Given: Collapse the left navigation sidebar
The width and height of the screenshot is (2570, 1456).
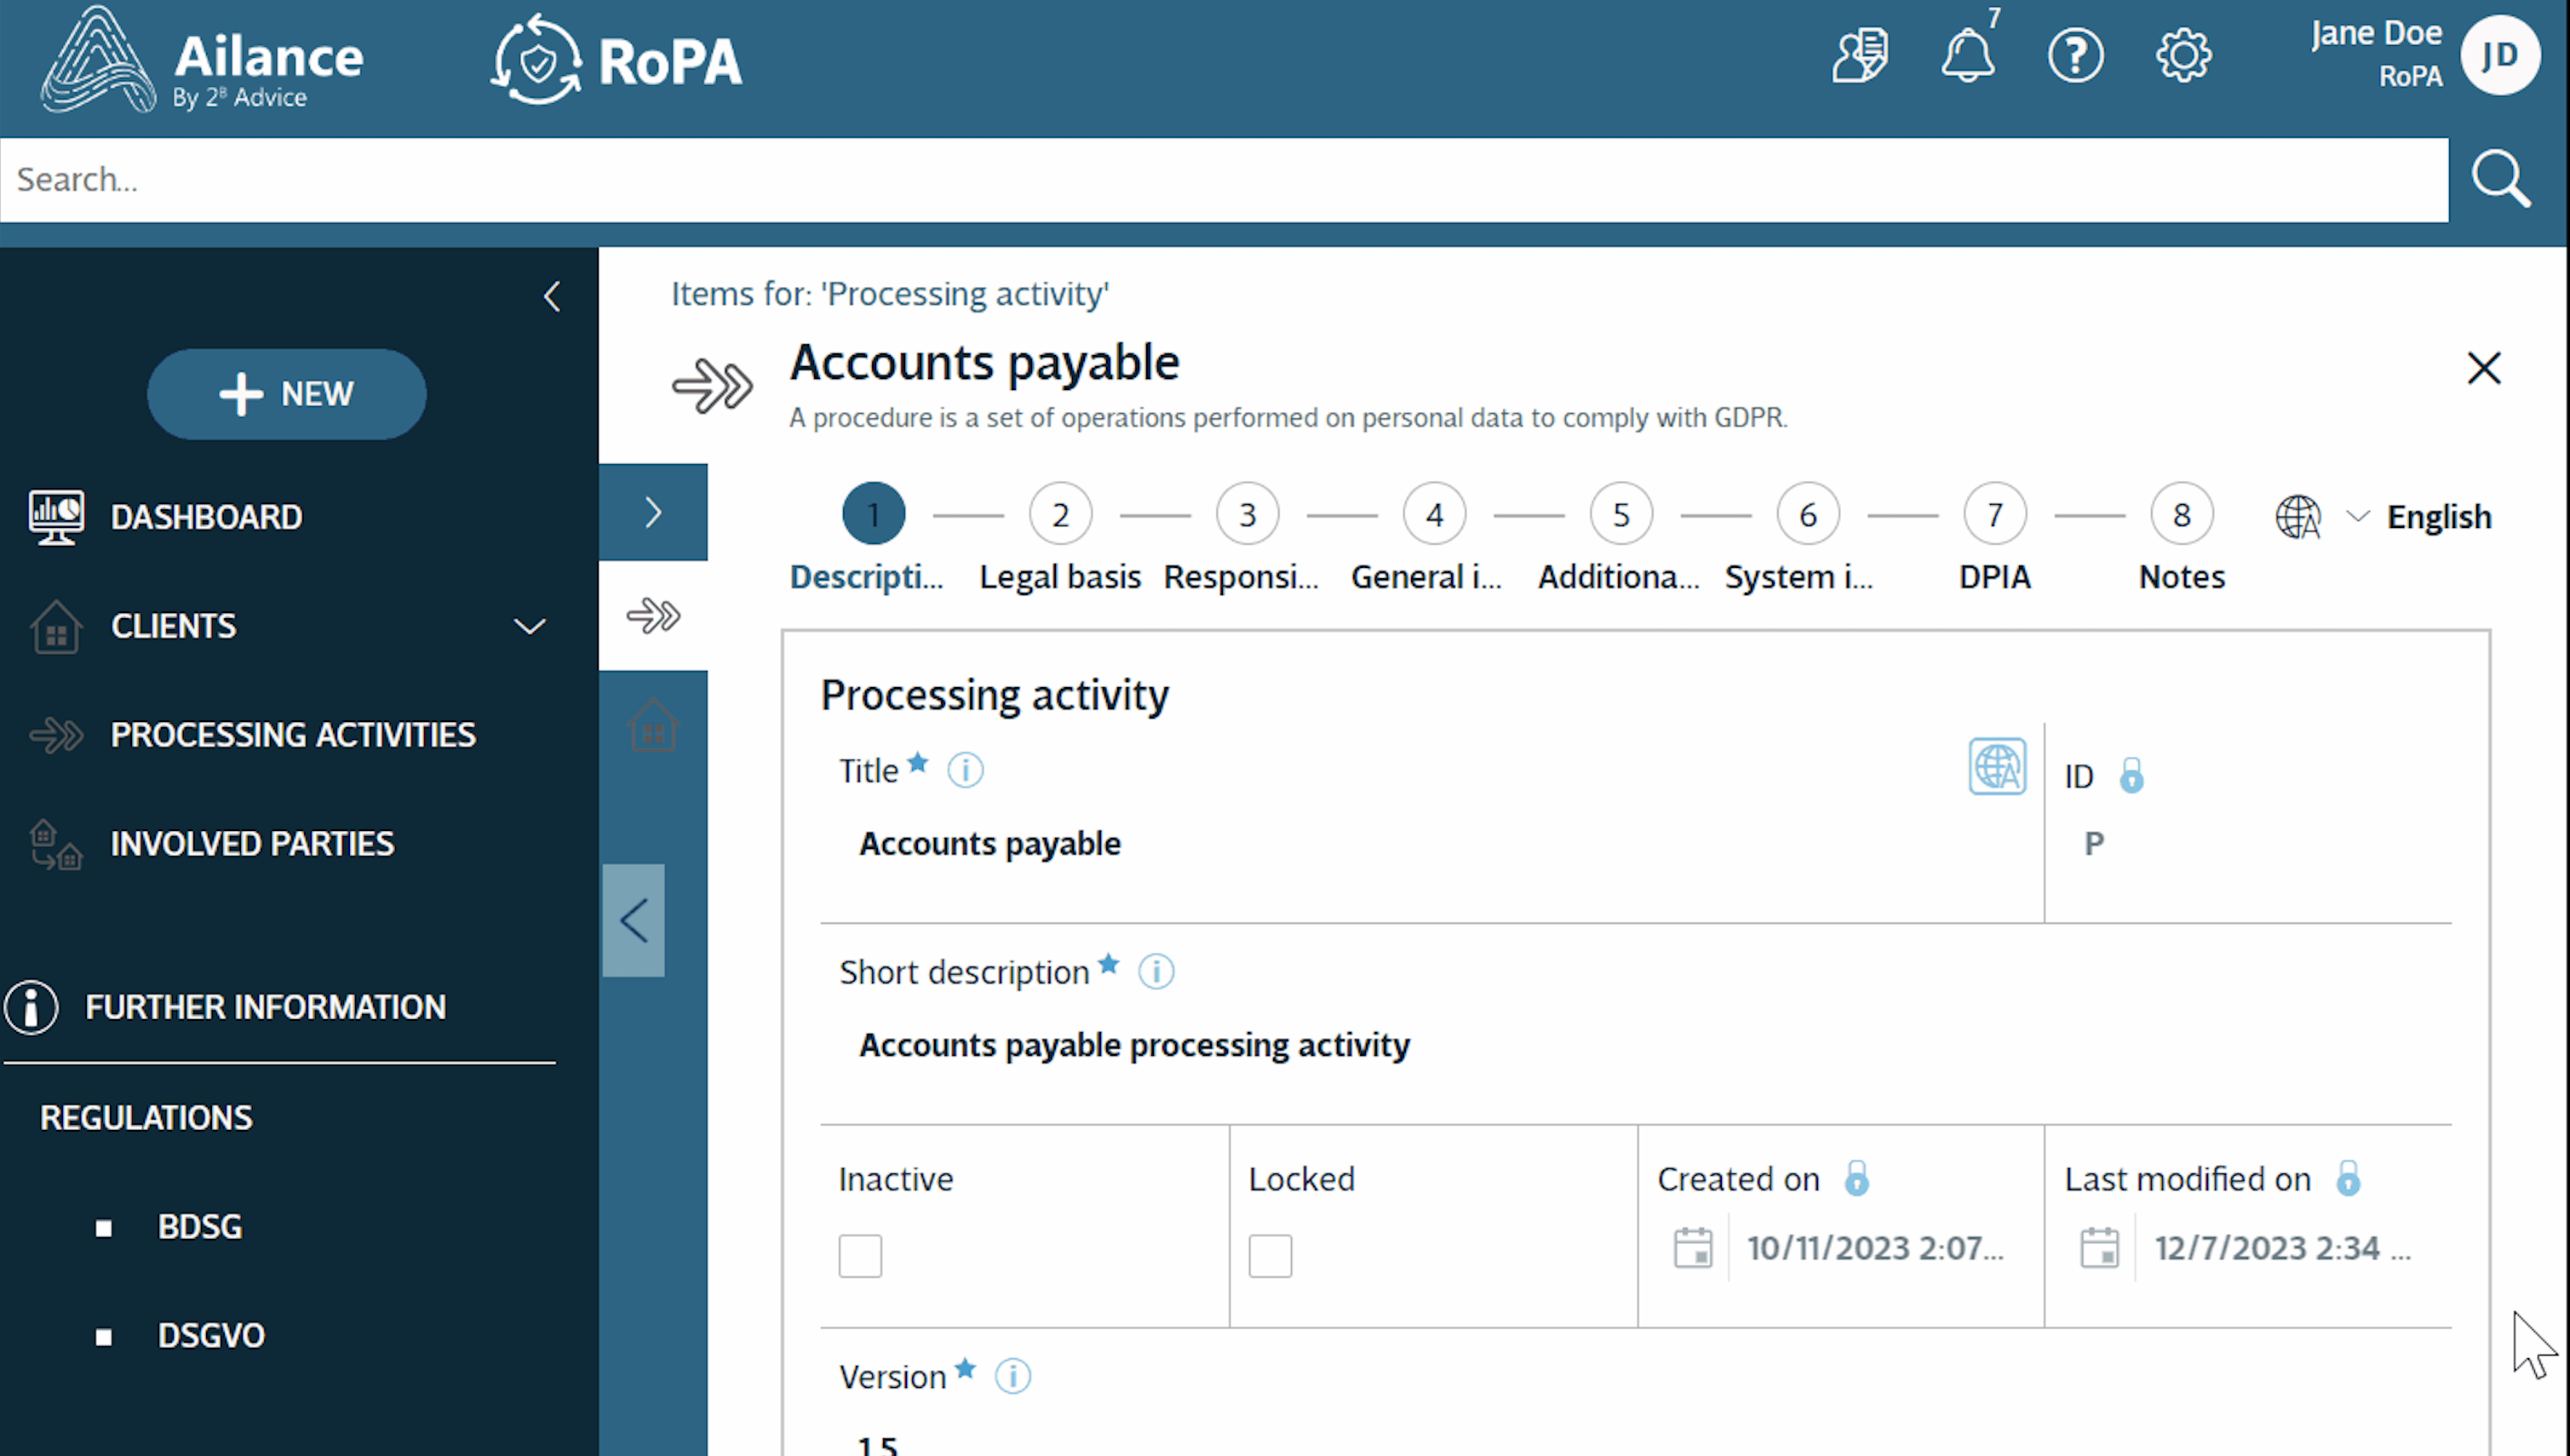Looking at the screenshot, I should [553, 296].
